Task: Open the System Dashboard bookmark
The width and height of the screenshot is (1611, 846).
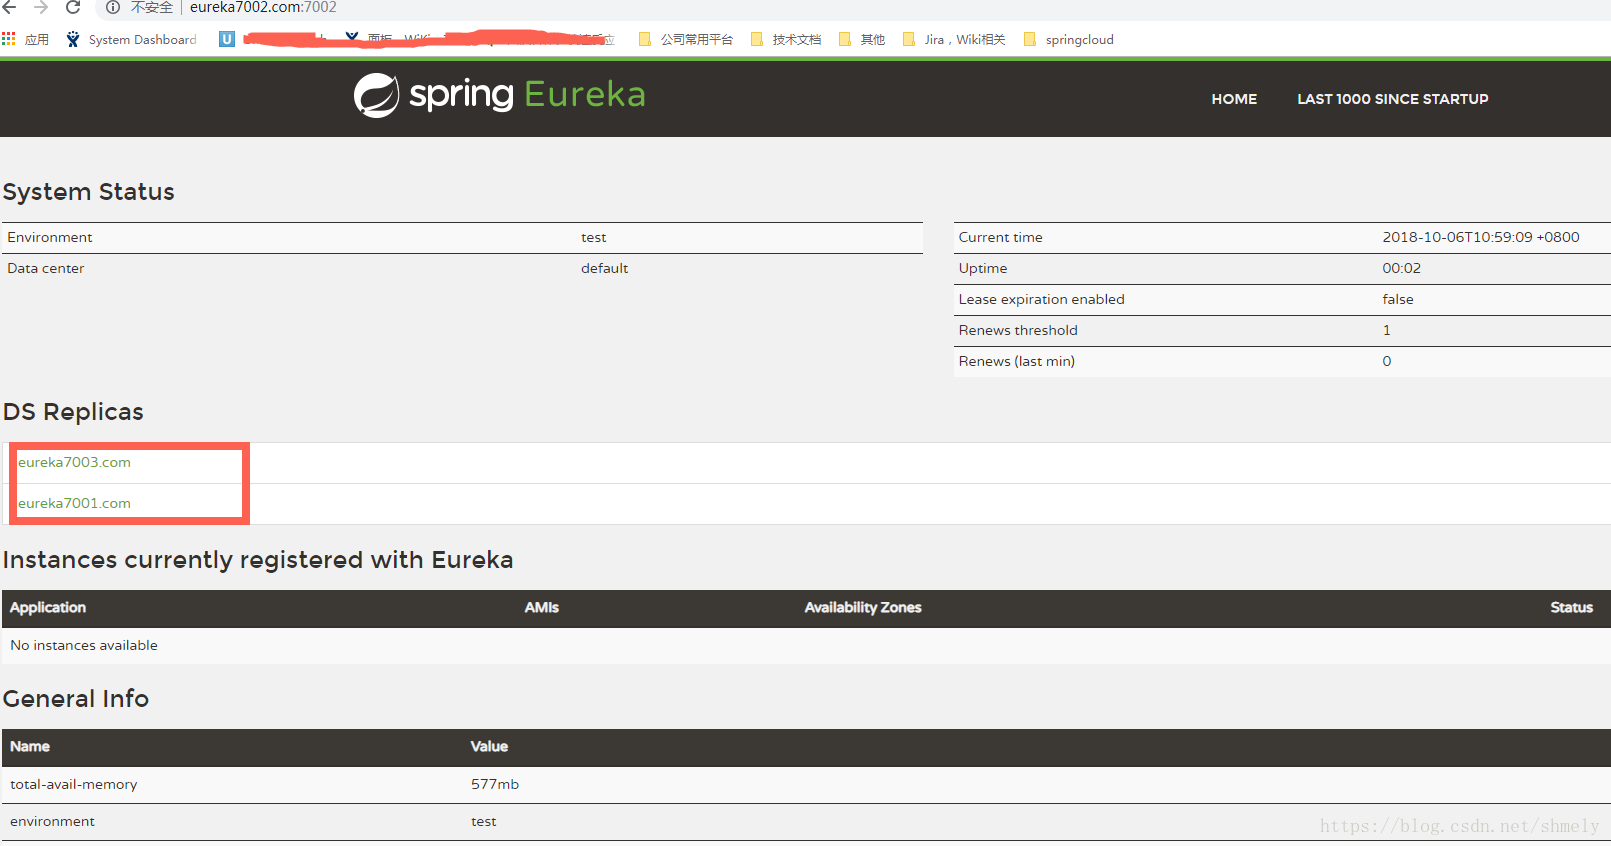Action: (131, 39)
